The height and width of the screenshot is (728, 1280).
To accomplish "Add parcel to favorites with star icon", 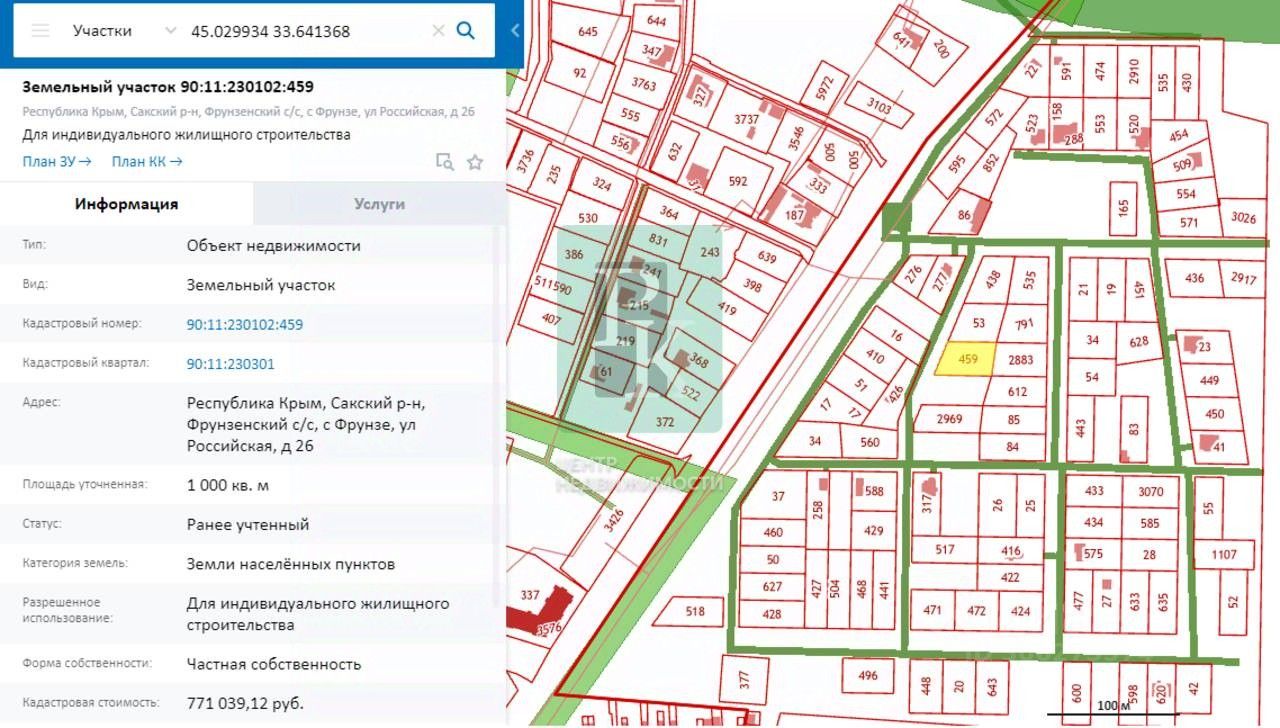I will (475, 162).
